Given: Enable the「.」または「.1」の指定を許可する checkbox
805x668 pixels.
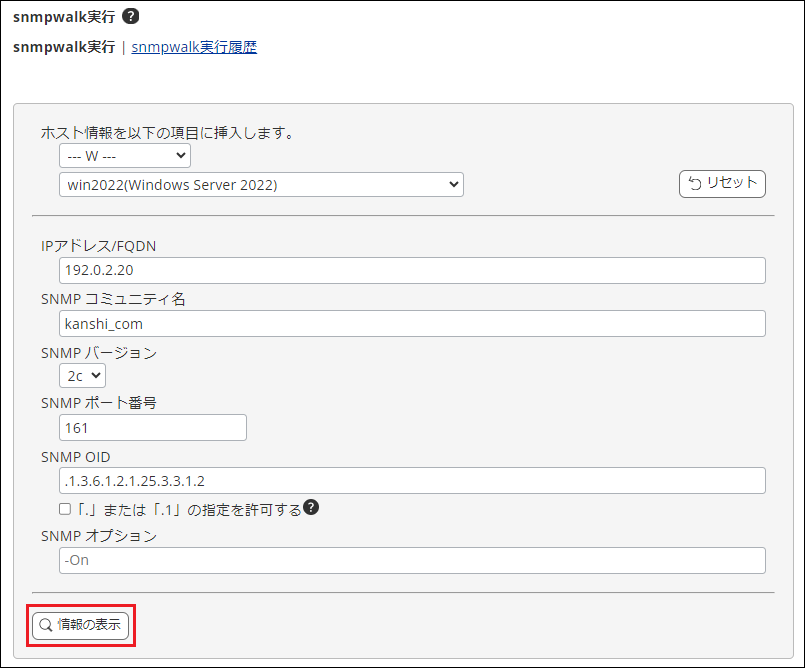Looking at the screenshot, I should pos(65,509).
